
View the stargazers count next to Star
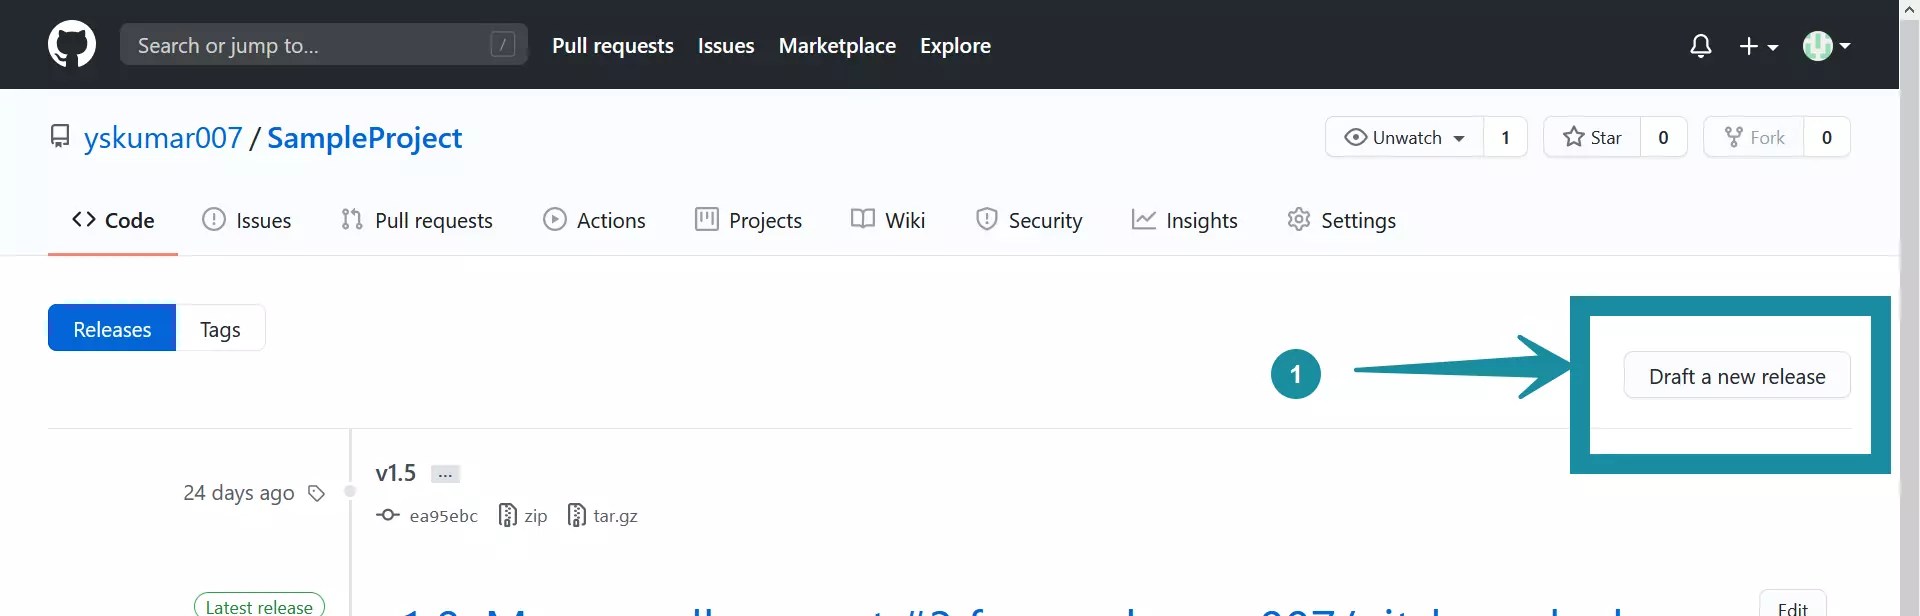(1664, 137)
